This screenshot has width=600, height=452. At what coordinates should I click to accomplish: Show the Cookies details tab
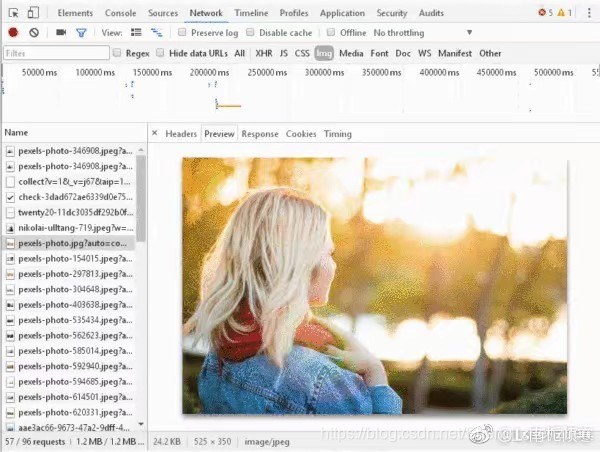tap(301, 134)
